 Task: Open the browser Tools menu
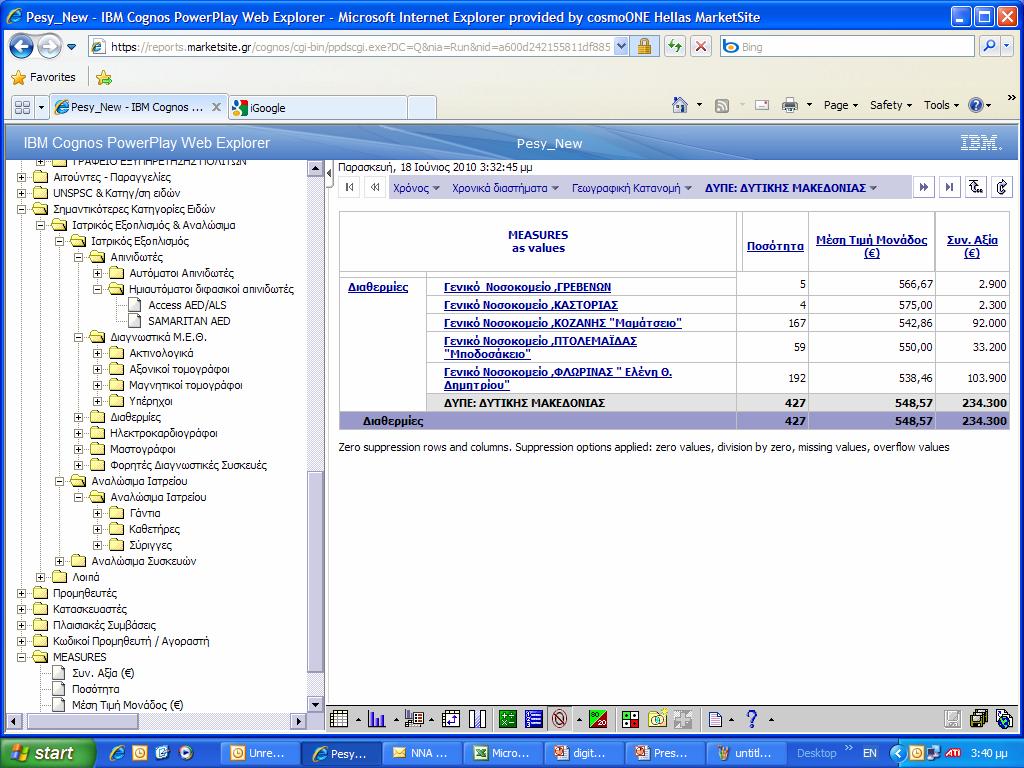click(x=941, y=105)
